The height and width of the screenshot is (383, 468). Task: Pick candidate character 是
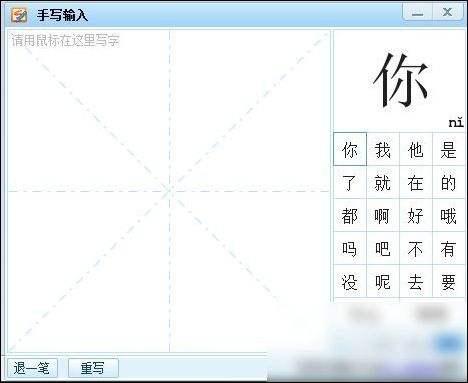448,149
